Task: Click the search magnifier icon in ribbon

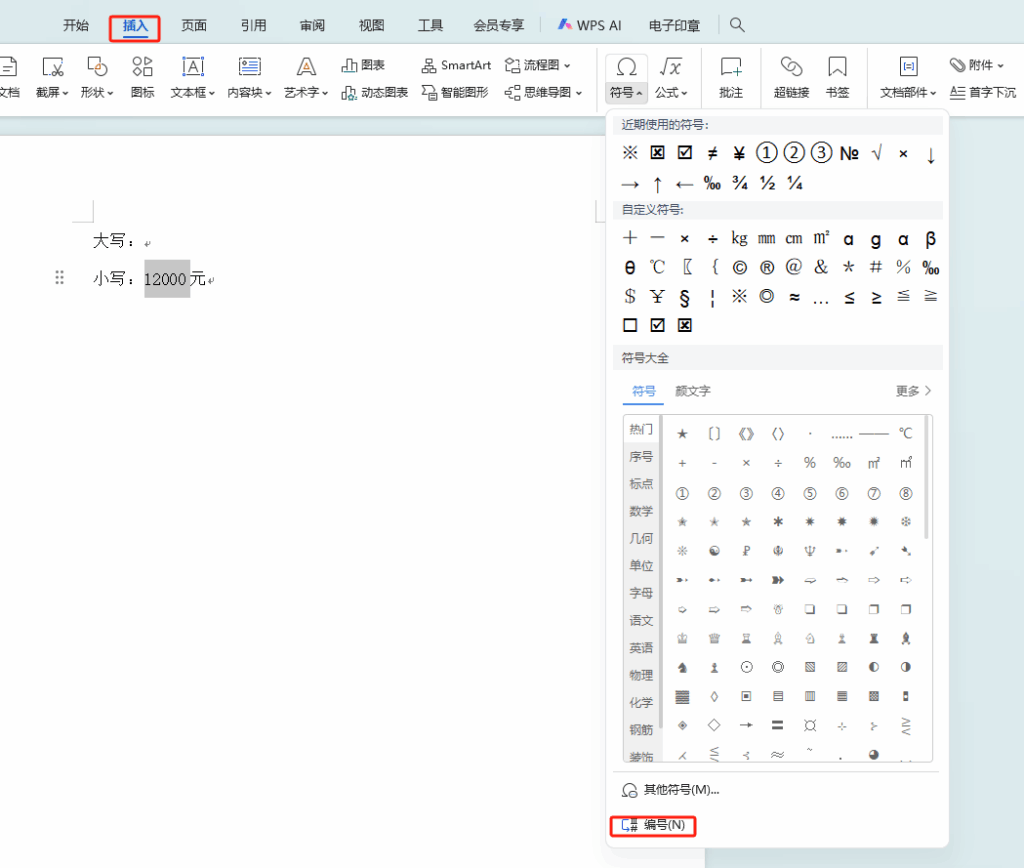Action: pos(737,25)
